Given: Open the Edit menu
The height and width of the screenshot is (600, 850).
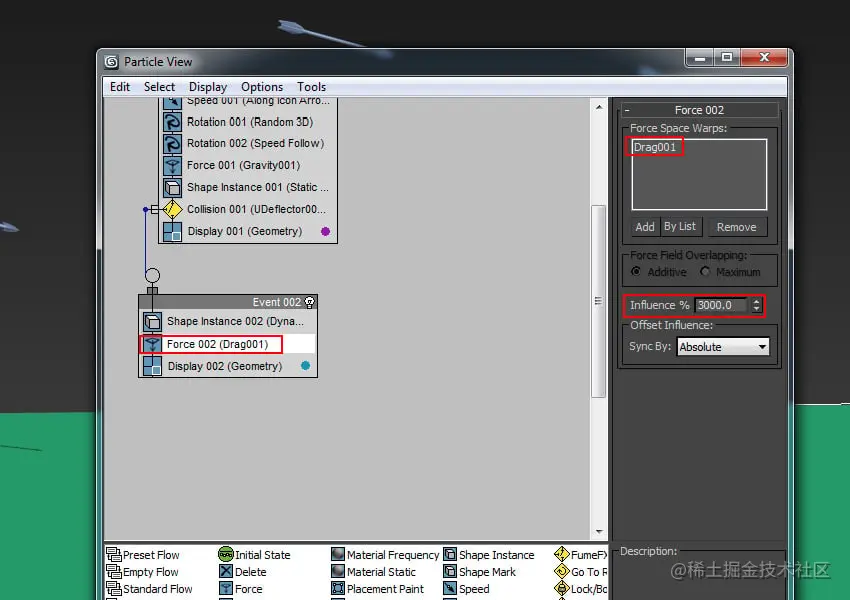Looking at the screenshot, I should [120, 87].
